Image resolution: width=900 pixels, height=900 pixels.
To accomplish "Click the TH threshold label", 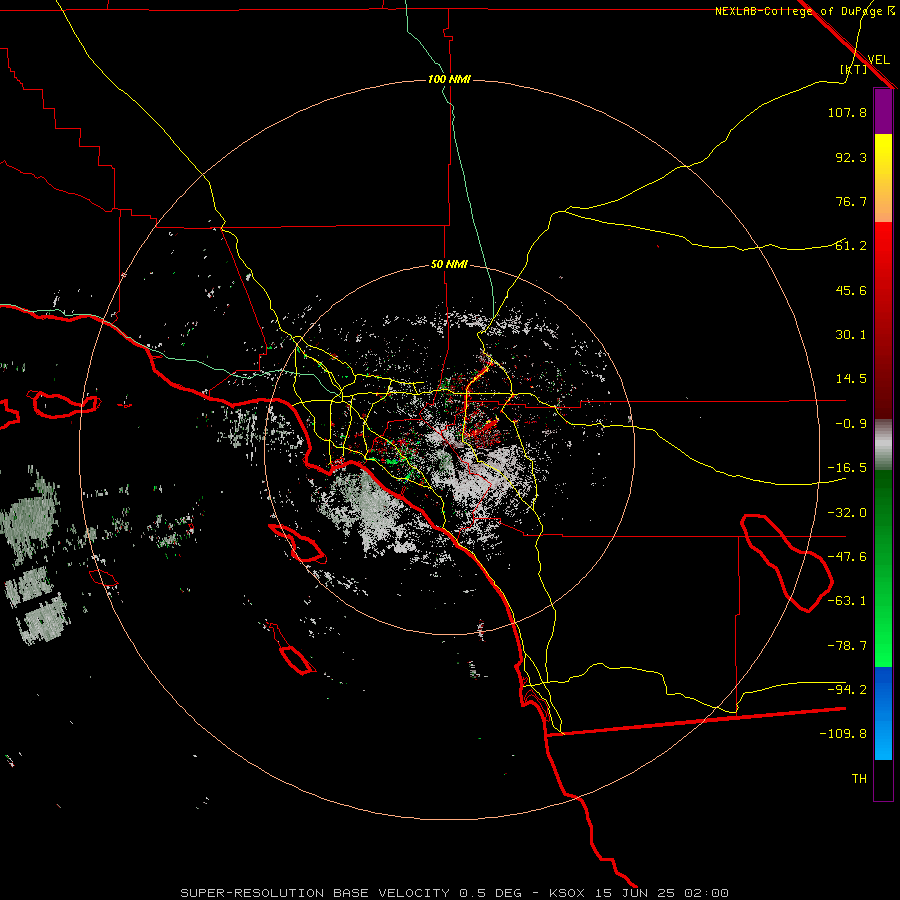I will 859,778.
